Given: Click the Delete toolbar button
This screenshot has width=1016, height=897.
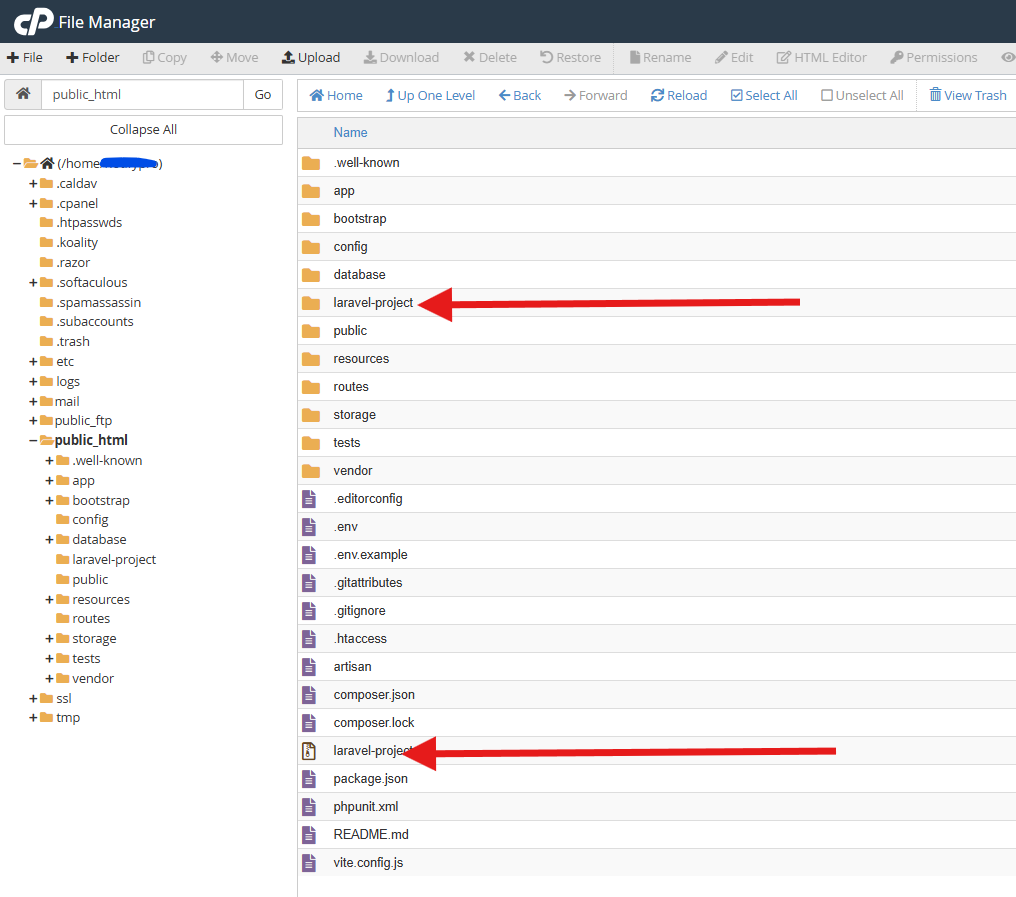Looking at the screenshot, I should click(490, 58).
